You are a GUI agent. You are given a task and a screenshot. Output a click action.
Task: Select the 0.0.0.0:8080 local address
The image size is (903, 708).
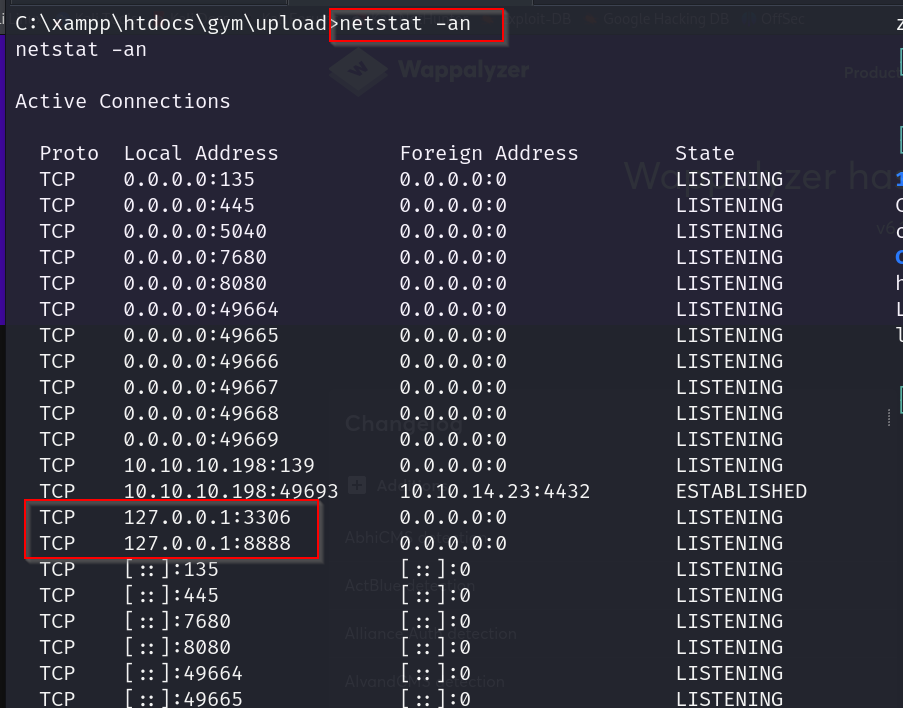195,283
